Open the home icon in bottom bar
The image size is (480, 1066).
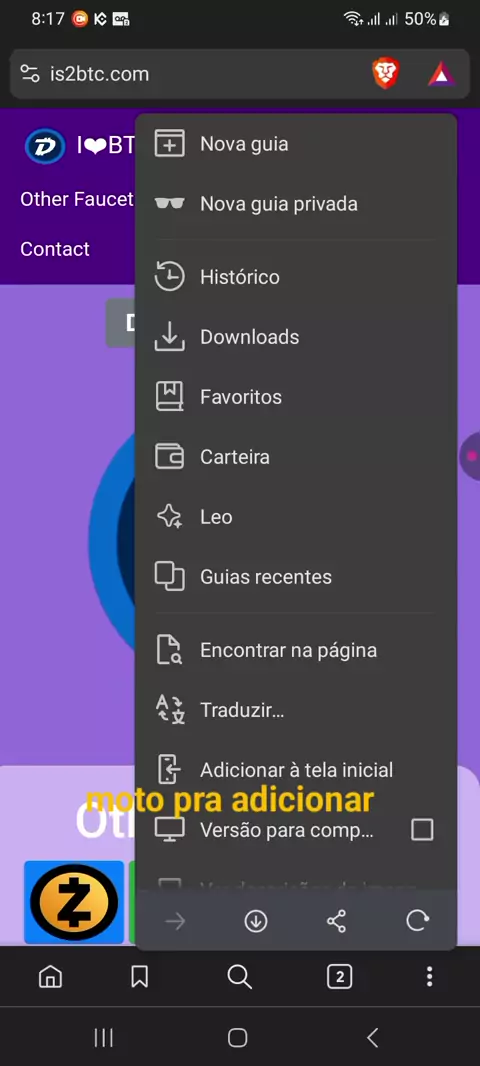tap(50, 977)
